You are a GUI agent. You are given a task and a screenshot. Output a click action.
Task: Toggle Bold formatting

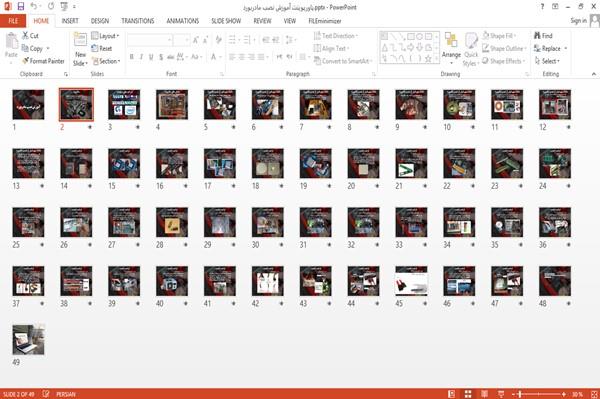click(x=132, y=57)
